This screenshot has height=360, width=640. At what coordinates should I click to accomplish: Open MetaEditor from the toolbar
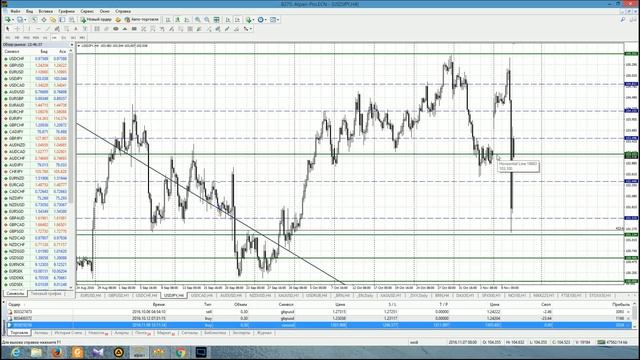(118, 20)
